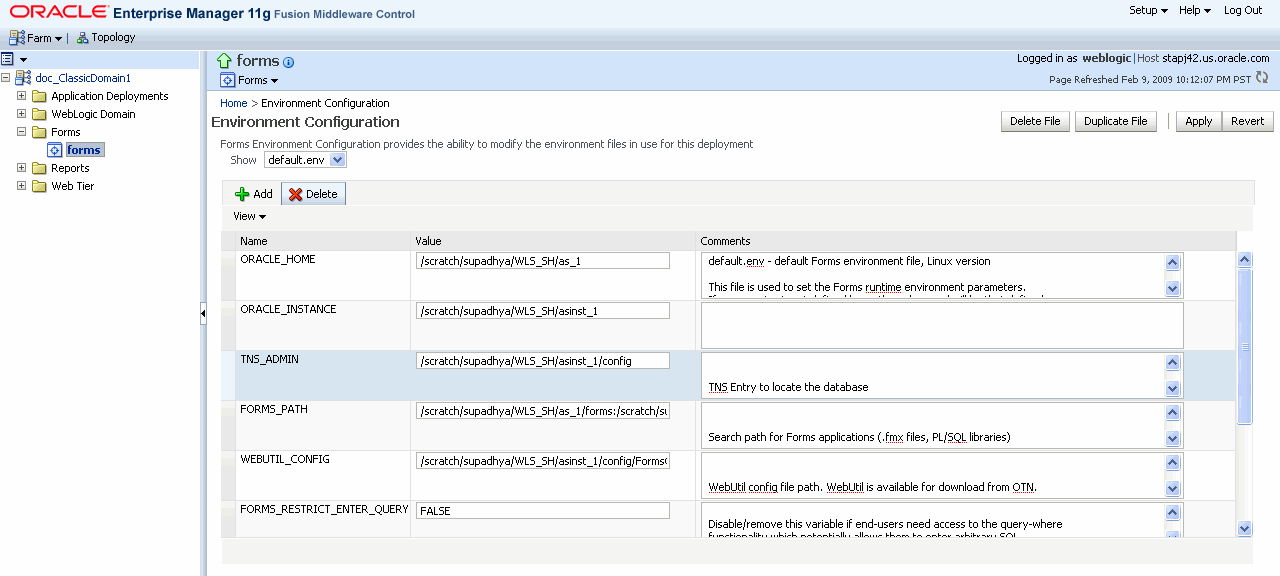Apply the environment configuration changes
Image resolution: width=1280 pixels, height=576 pixels.
point(1198,121)
